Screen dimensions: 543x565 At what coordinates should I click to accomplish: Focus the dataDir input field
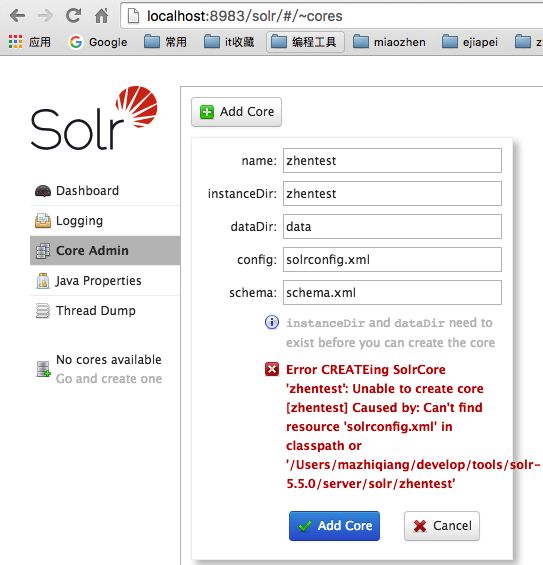point(392,227)
